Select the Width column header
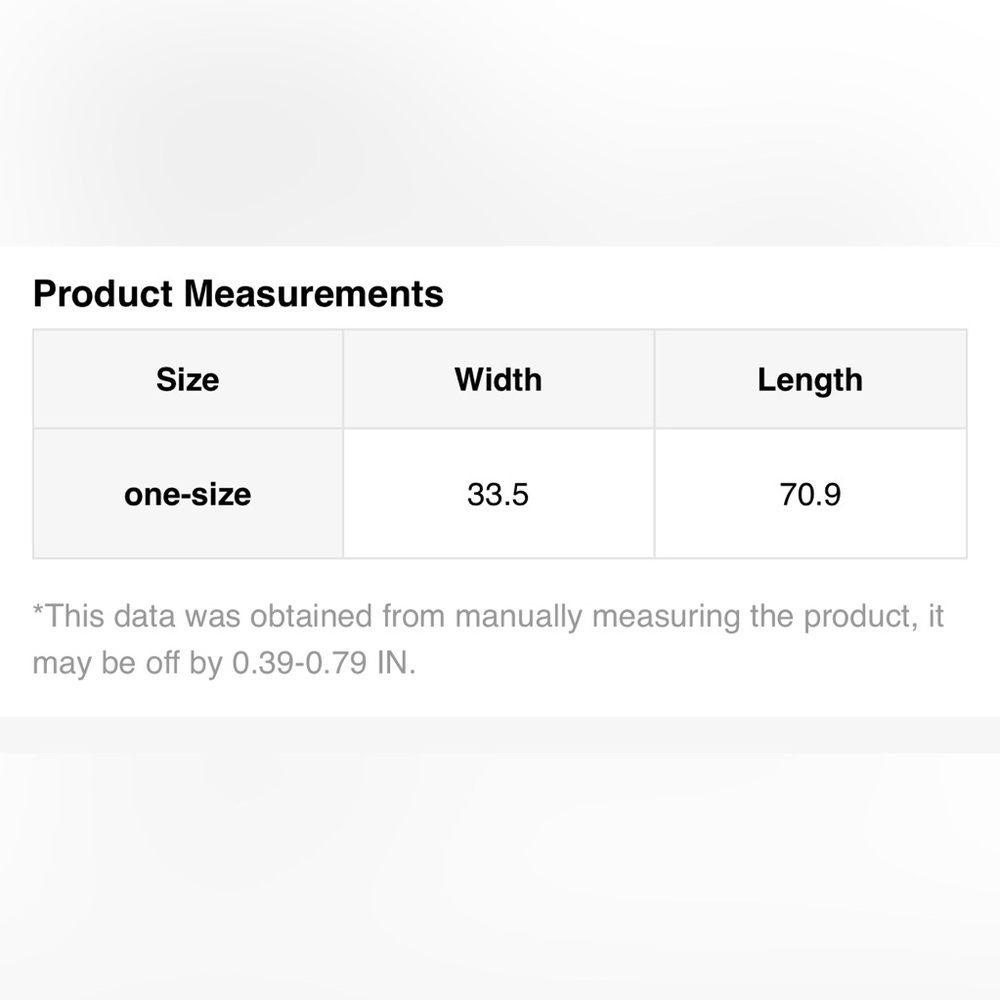 pyautogui.click(x=498, y=380)
